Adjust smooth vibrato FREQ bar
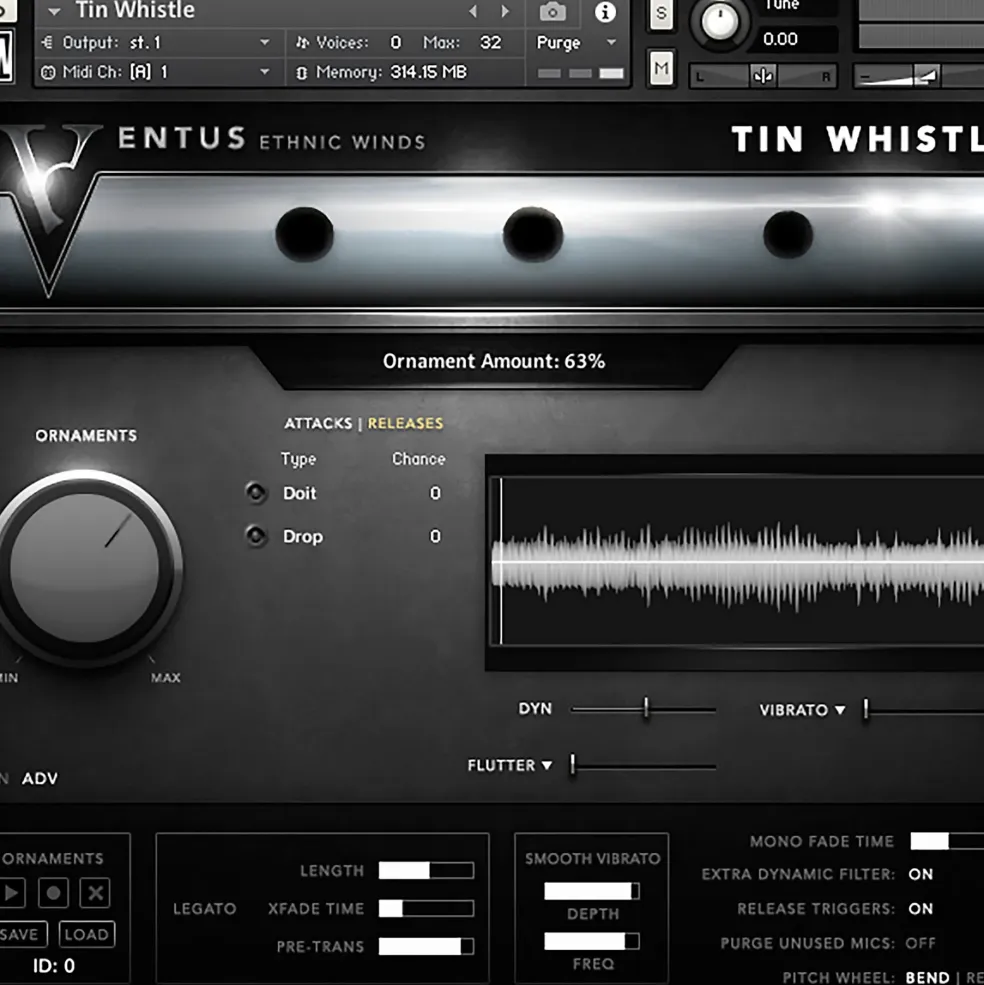984x985 pixels. point(592,941)
